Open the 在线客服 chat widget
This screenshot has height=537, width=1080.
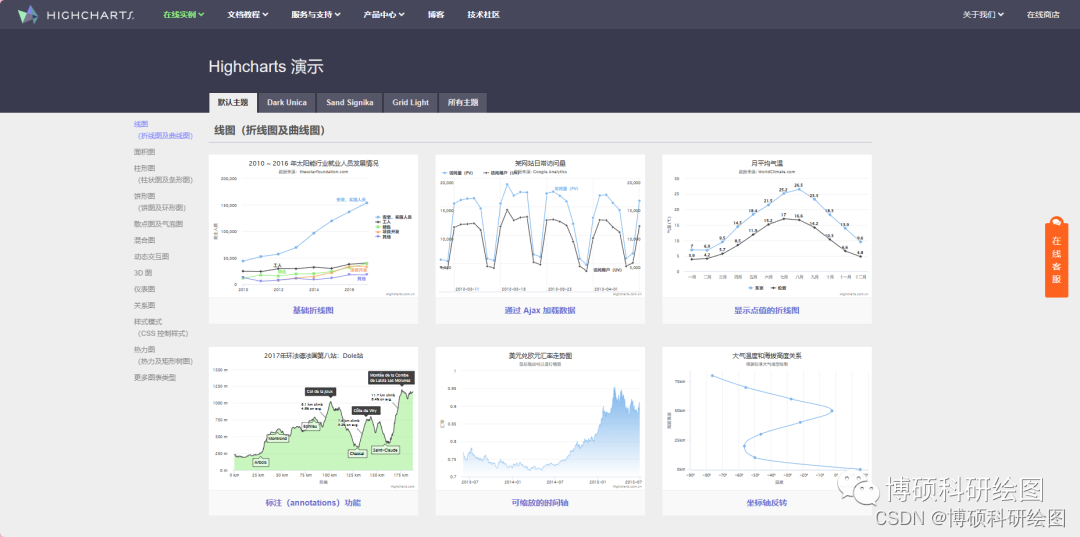pyautogui.click(x=1056, y=256)
